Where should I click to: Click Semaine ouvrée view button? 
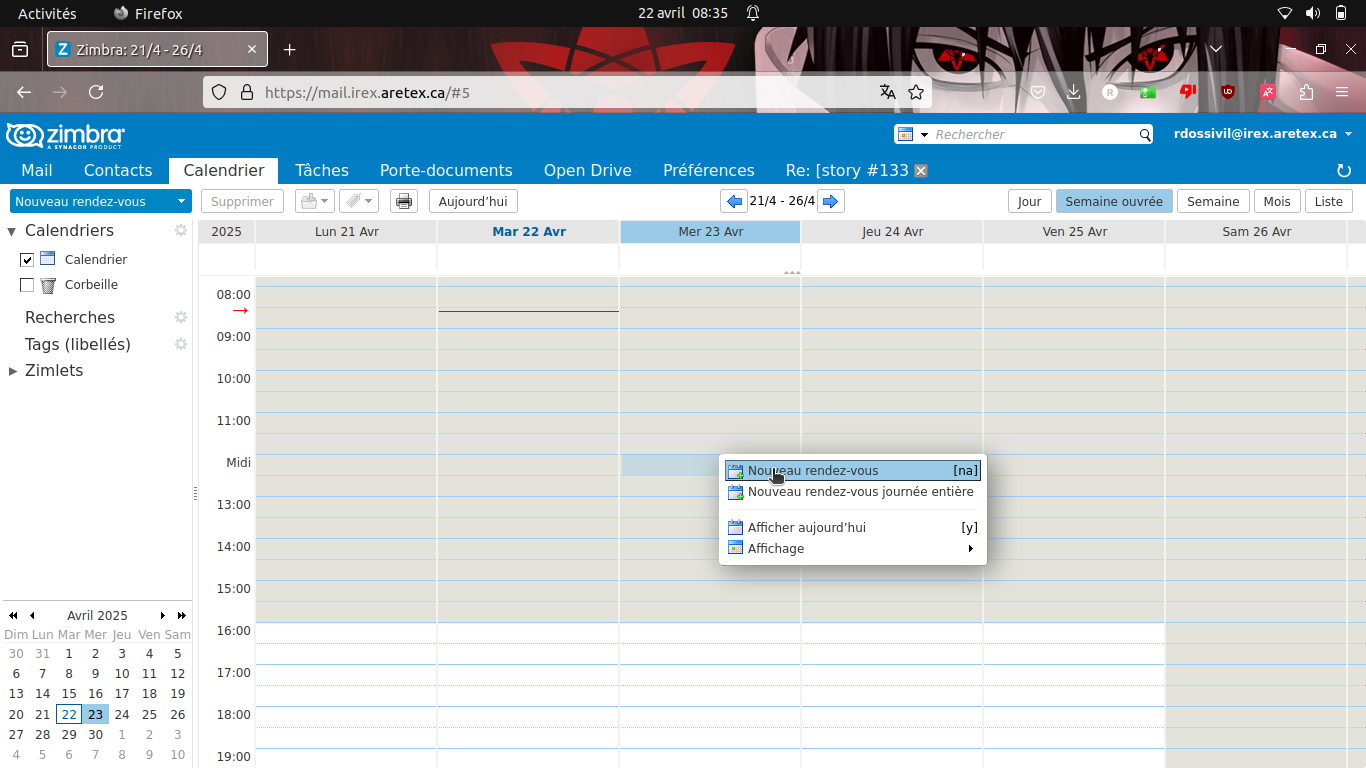[x=1114, y=201]
